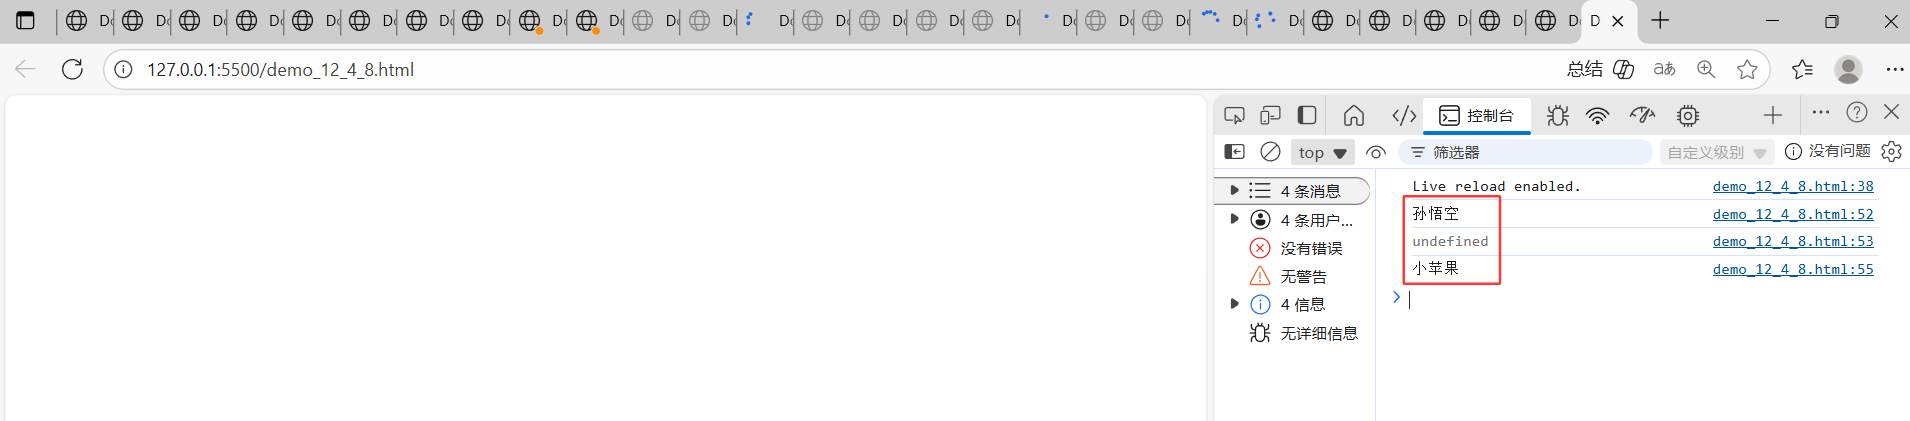Zoom the page with the magnifier icon
This screenshot has height=421, width=1910.
1706,69
